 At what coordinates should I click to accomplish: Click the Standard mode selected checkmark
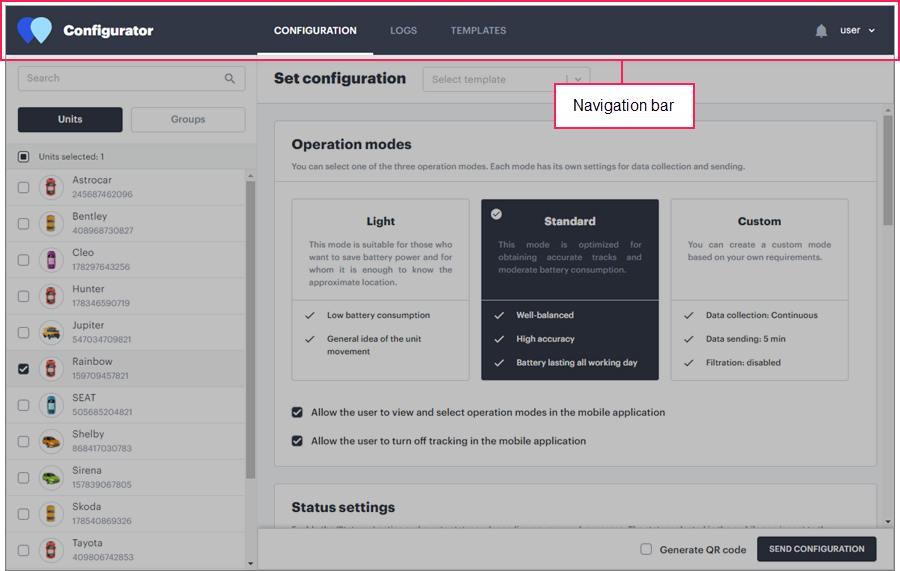[x=496, y=214]
